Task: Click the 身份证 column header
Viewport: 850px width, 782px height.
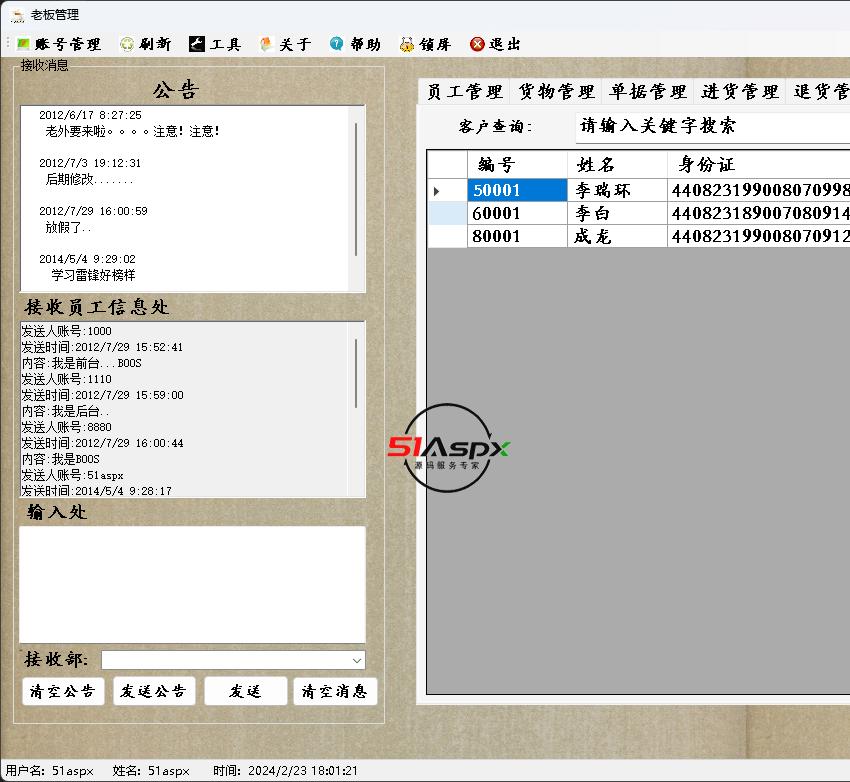Action: click(x=759, y=164)
